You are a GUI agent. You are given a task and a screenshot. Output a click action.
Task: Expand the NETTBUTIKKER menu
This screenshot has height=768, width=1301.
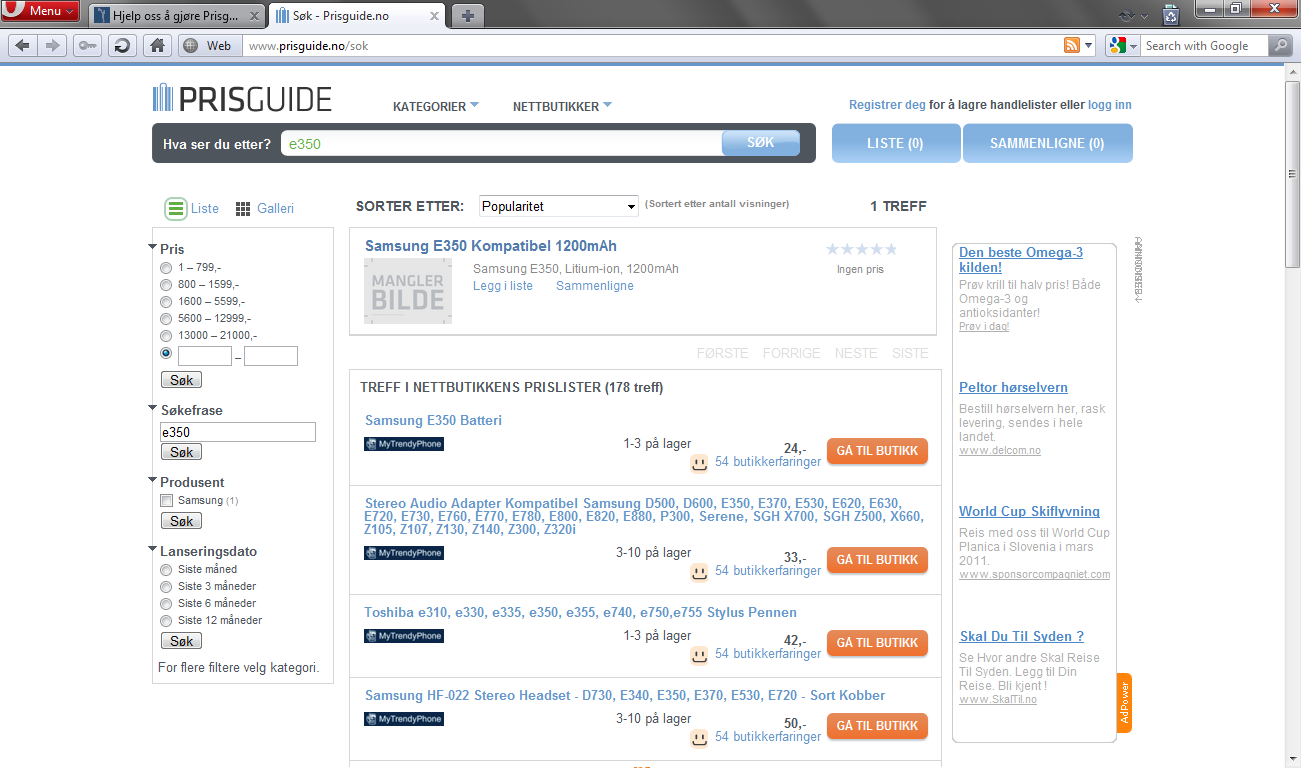(x=562, y=106)
